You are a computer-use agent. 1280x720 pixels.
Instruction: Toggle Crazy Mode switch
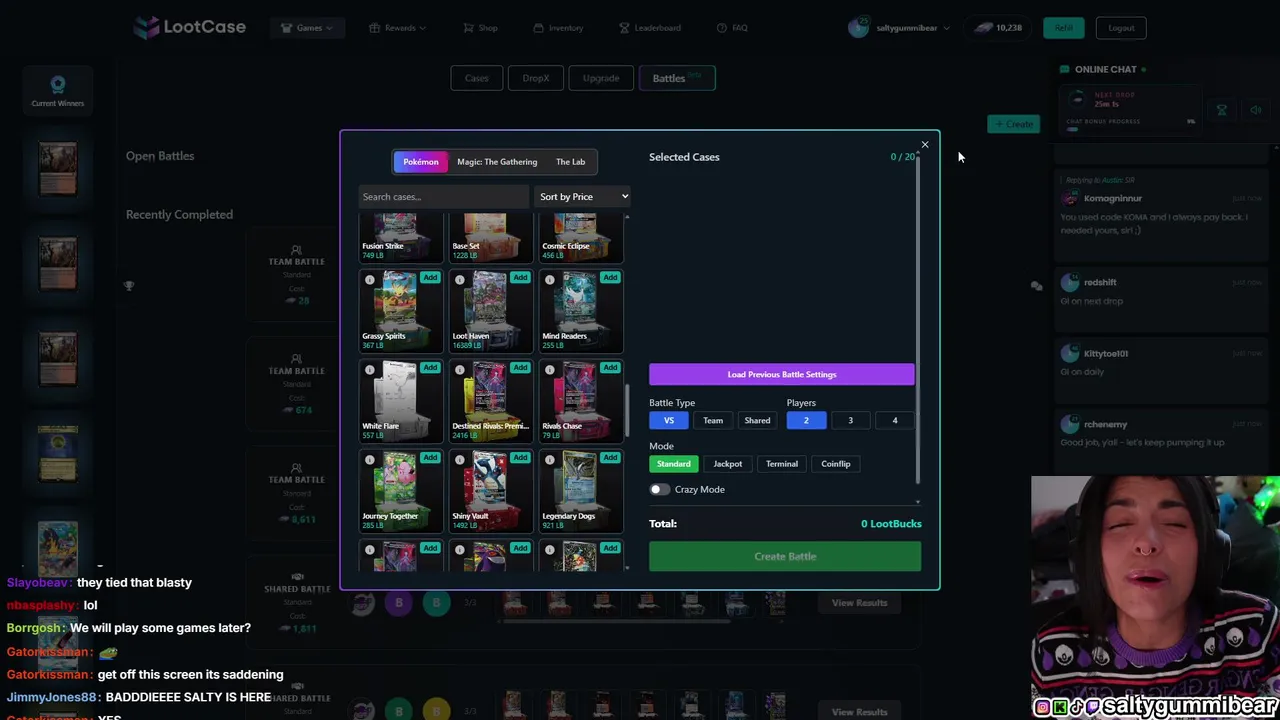click(658, 490)
